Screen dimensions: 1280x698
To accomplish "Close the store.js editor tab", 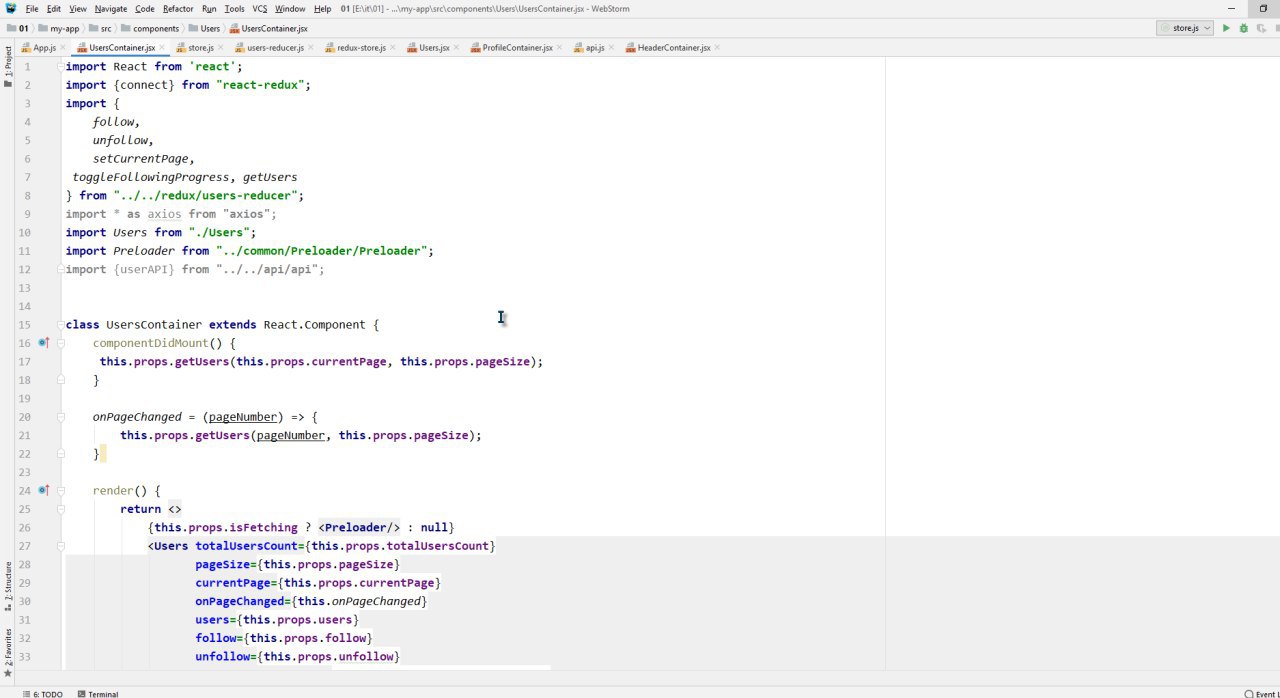I will pyautogui.click(x=220, y=48).
